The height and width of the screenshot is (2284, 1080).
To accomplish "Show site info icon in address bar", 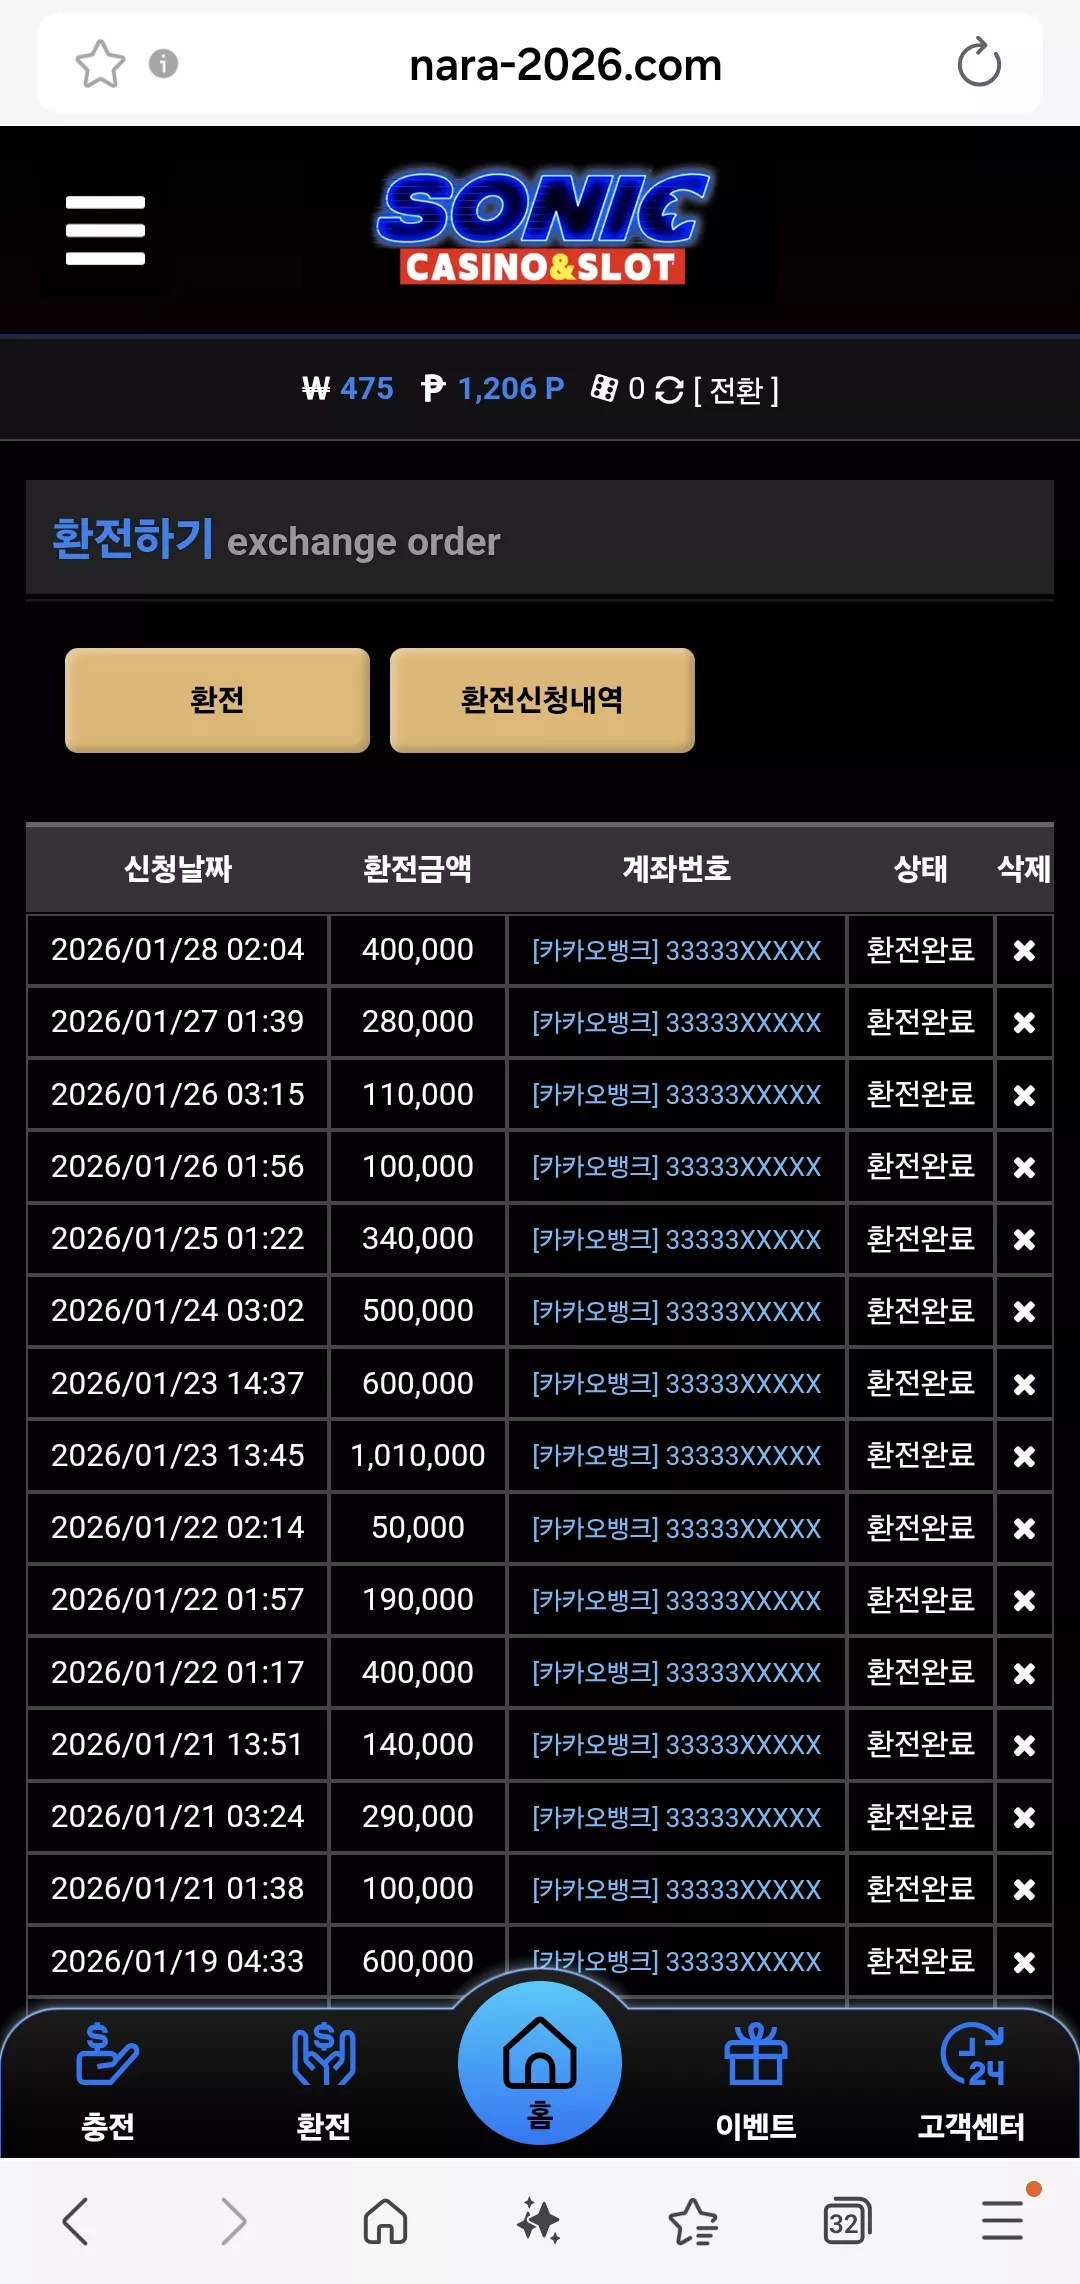I will pyautogui.click(x=163, y=64).
